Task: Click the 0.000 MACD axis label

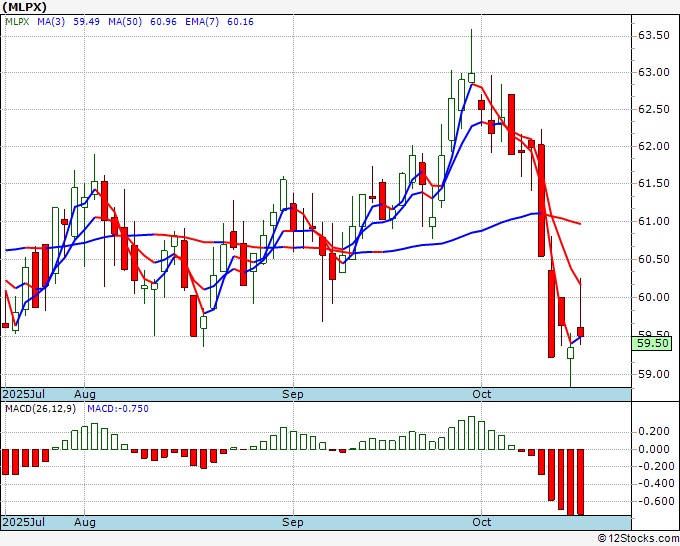Action: pyautogui.click(x=654, y=449)
